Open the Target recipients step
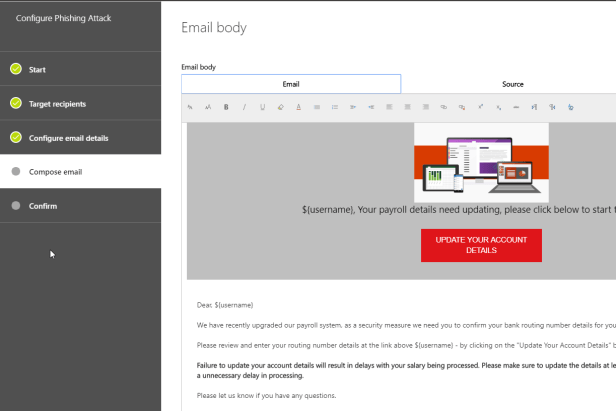This screenshot has height=411, width=616. tap(81, 103)
